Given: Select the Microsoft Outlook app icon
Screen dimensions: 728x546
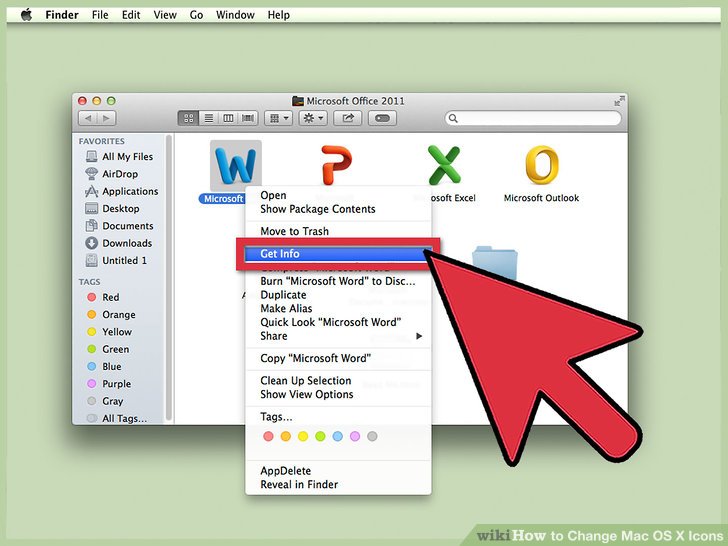Looking at the screenshot, I should 541,165.
